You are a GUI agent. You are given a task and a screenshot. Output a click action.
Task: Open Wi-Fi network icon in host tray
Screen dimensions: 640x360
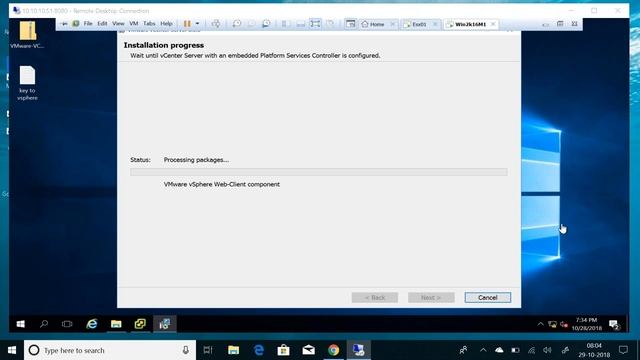point(531,350)
